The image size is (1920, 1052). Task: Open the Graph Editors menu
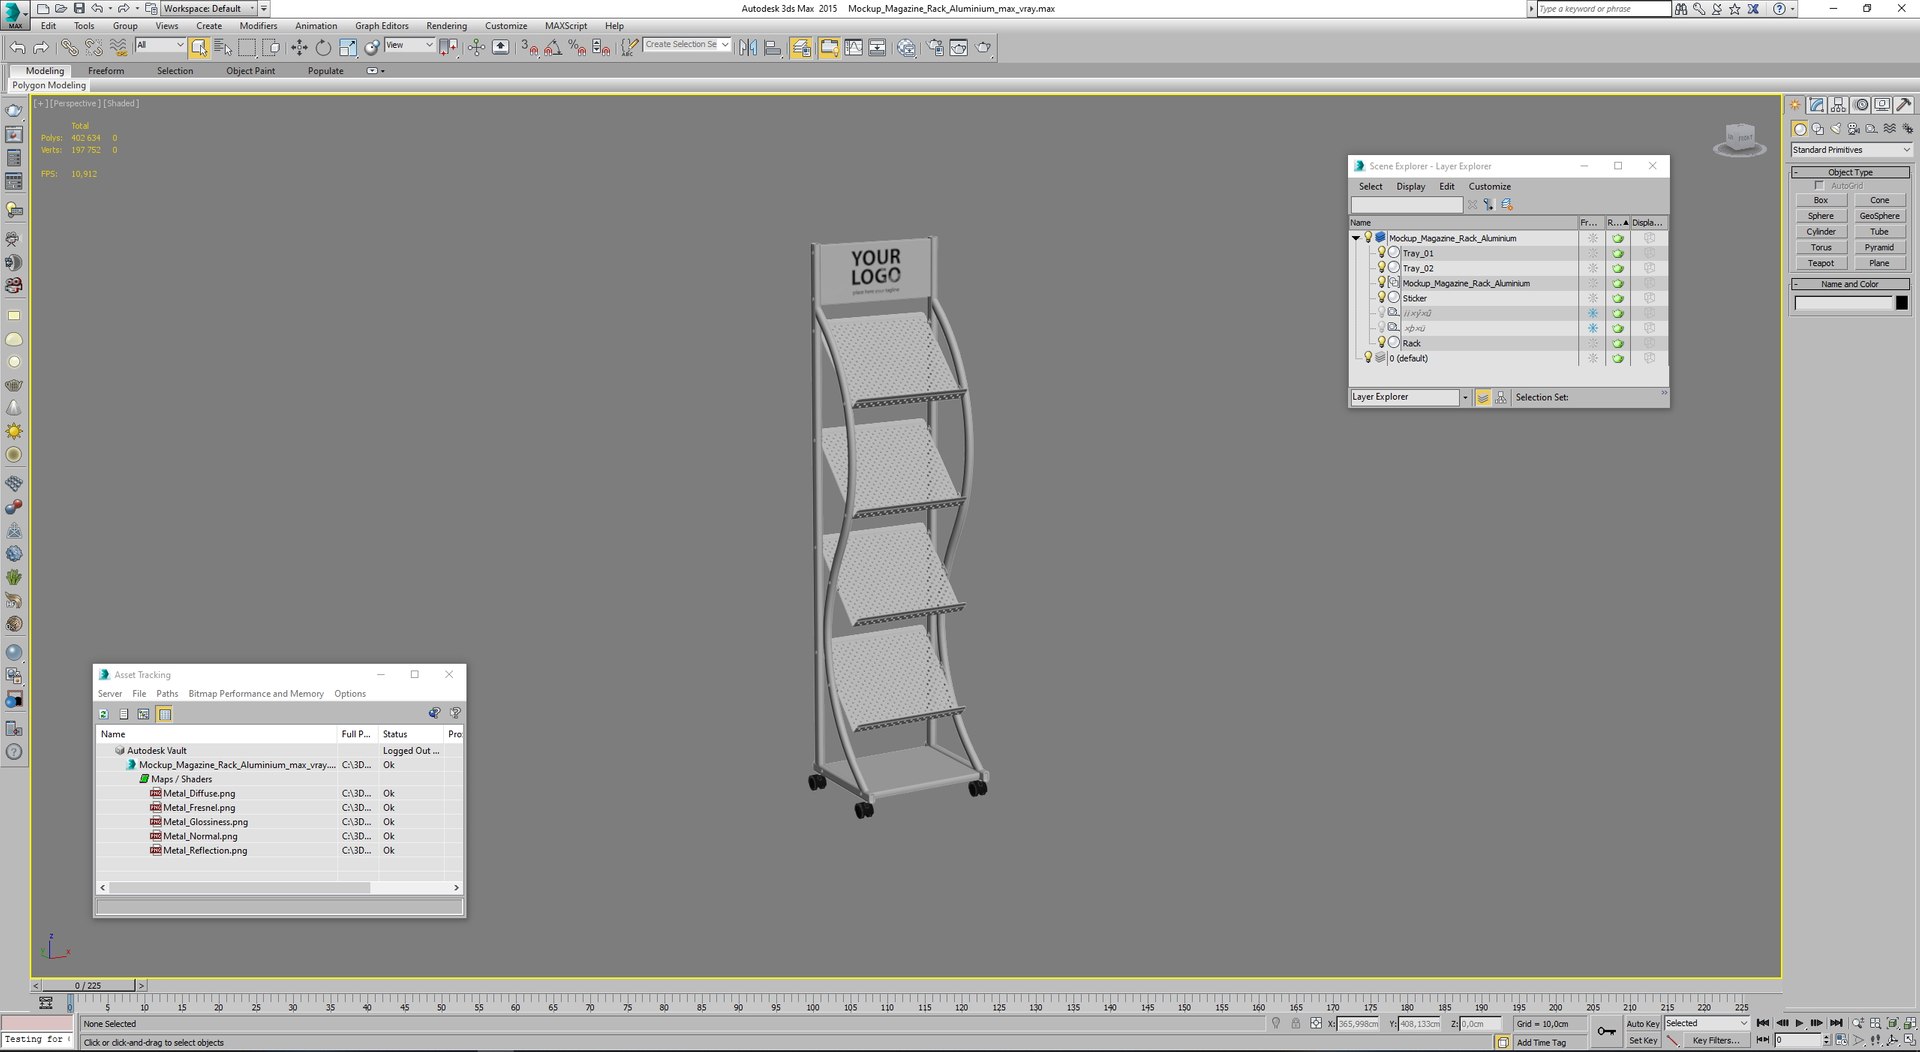[381, 26]
